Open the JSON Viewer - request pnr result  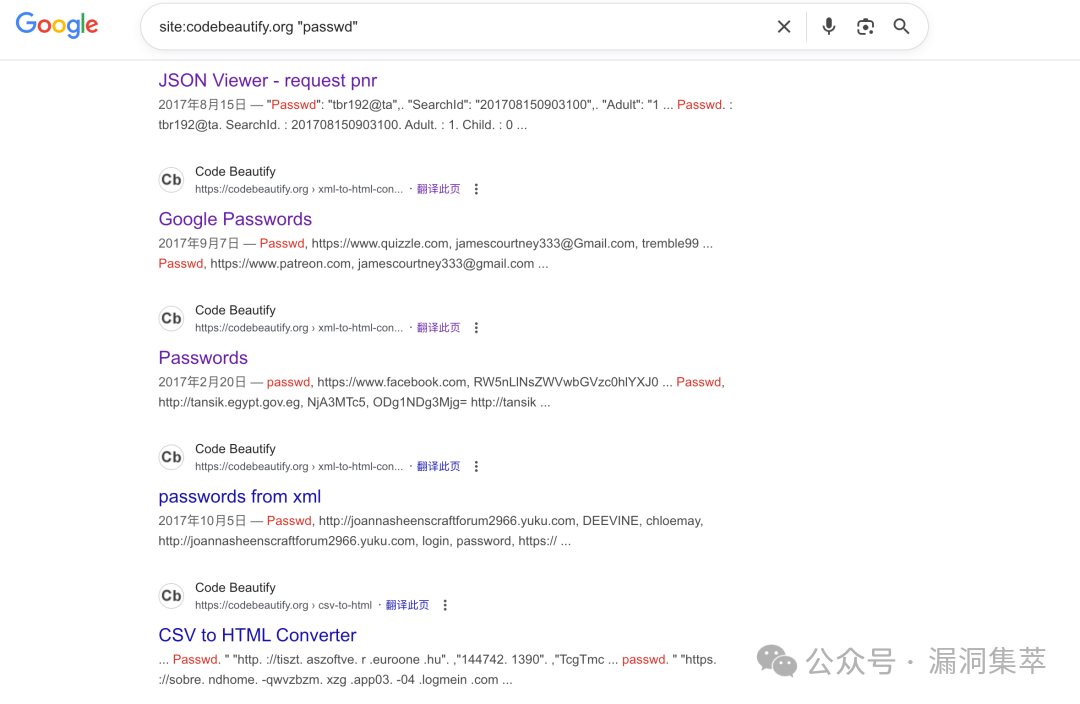[268, 81]
